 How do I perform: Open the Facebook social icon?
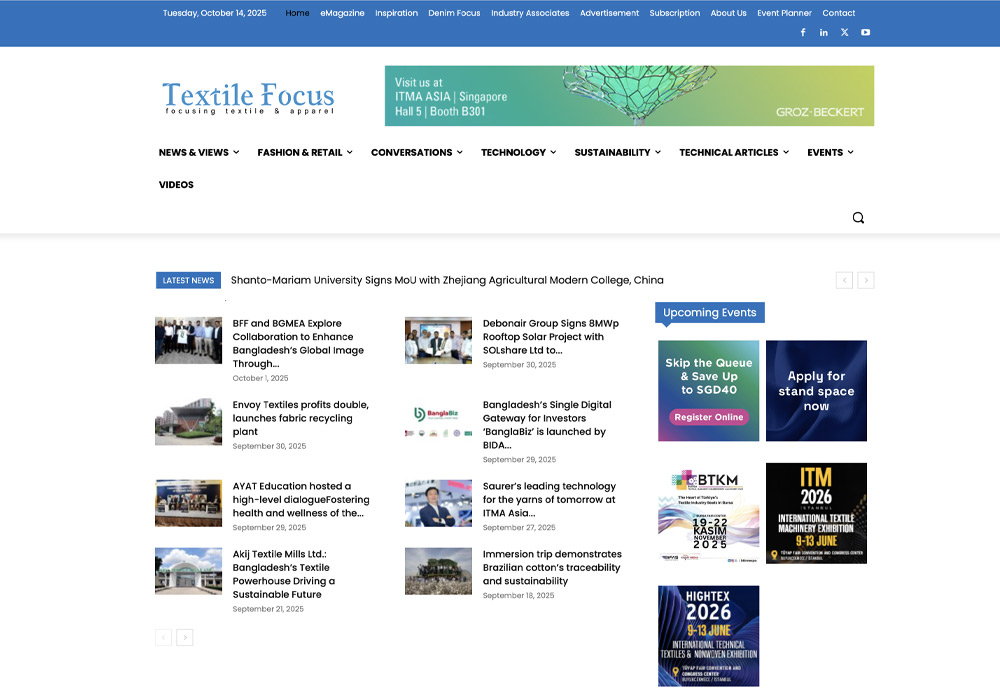(x=802, y=32)
